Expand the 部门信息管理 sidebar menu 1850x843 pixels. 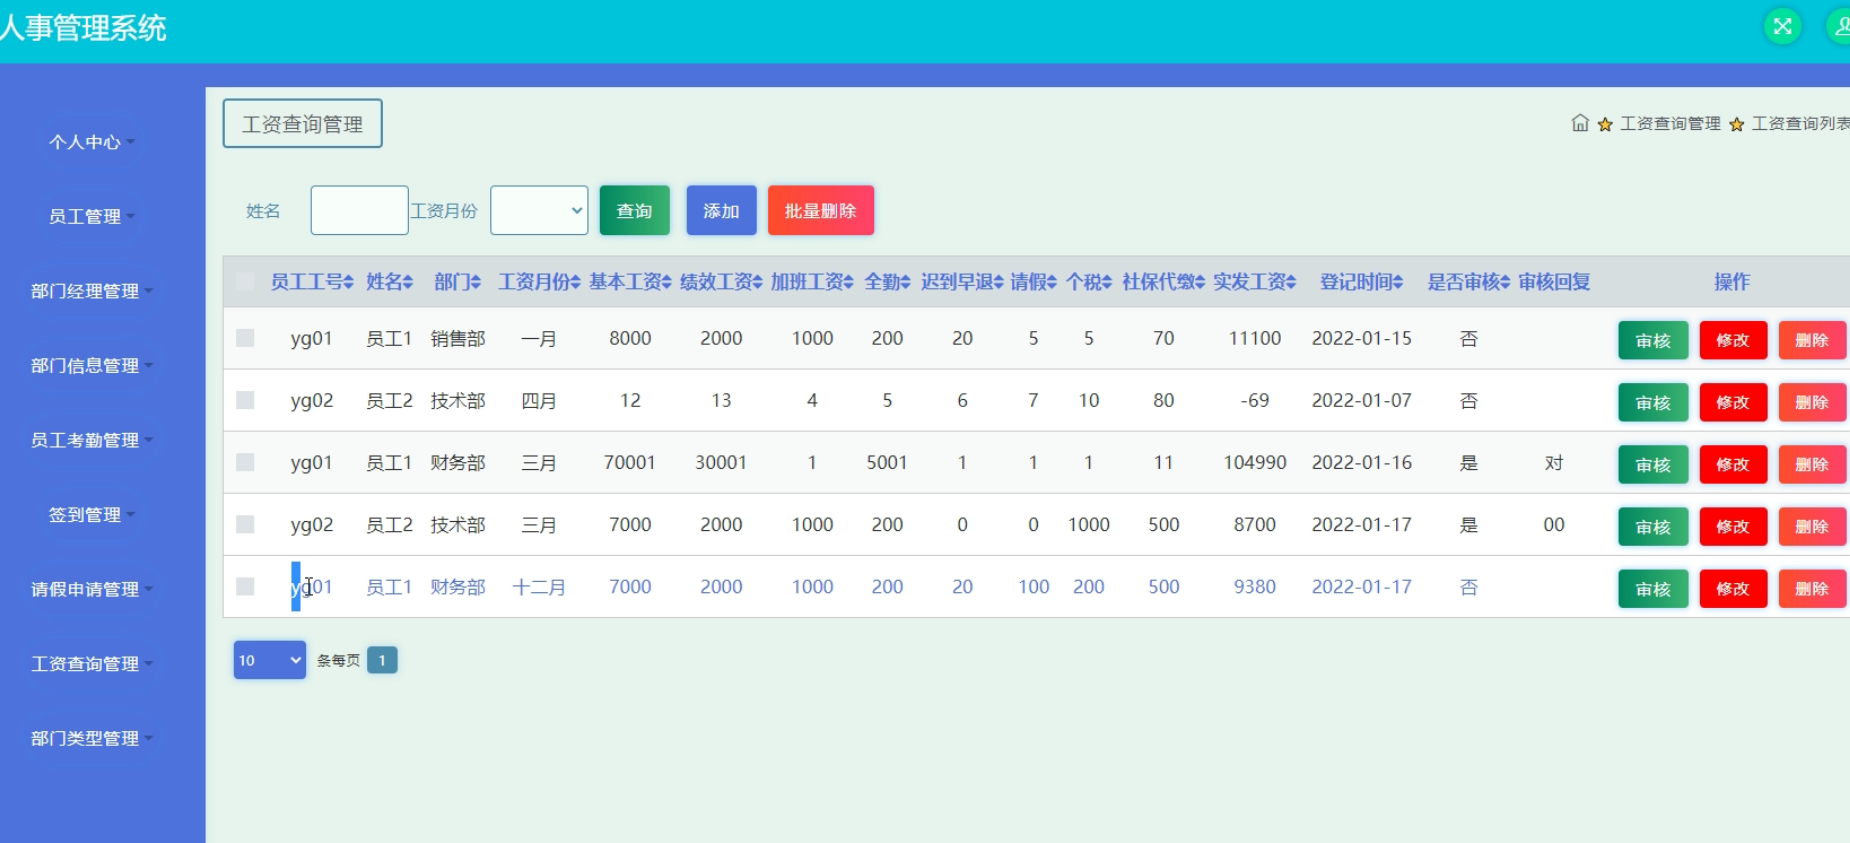coord(91,365)
